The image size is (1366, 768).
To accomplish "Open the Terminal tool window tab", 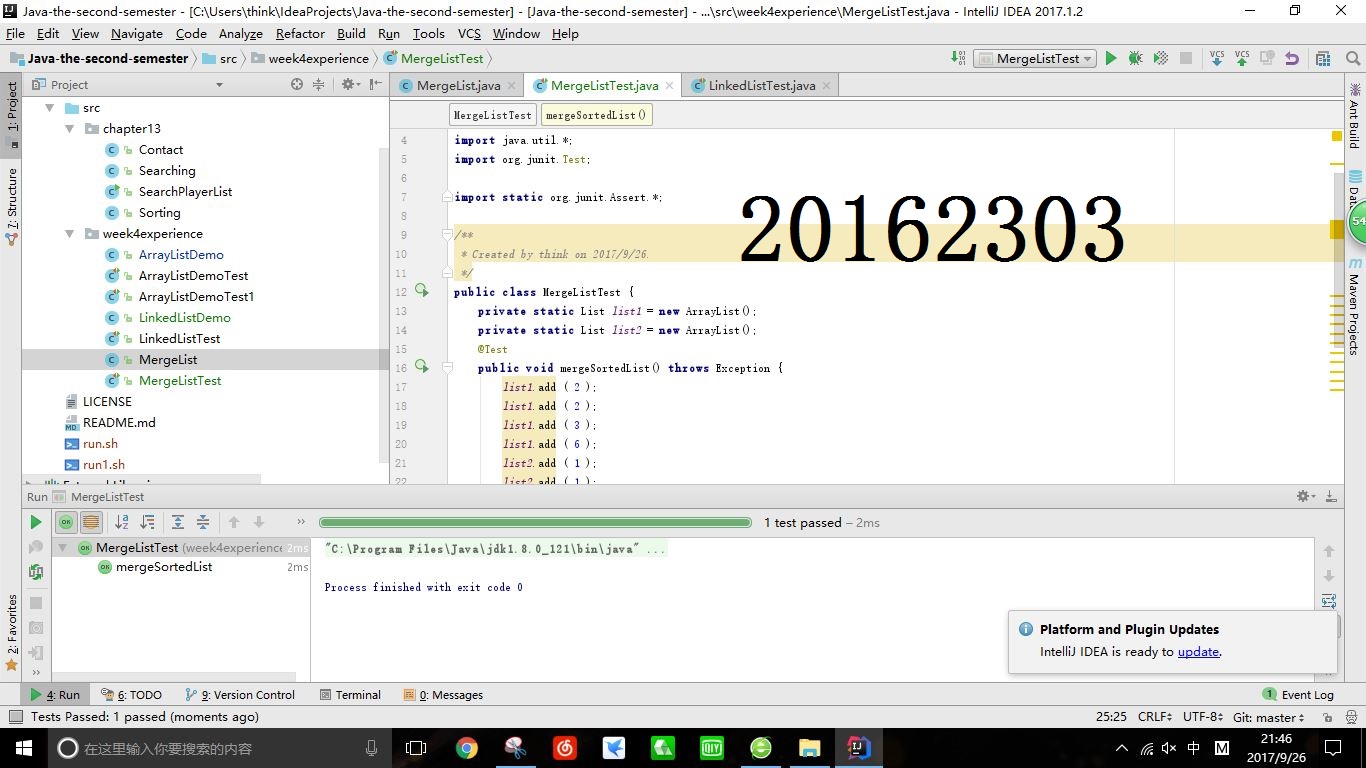I will tap(350, 695).
